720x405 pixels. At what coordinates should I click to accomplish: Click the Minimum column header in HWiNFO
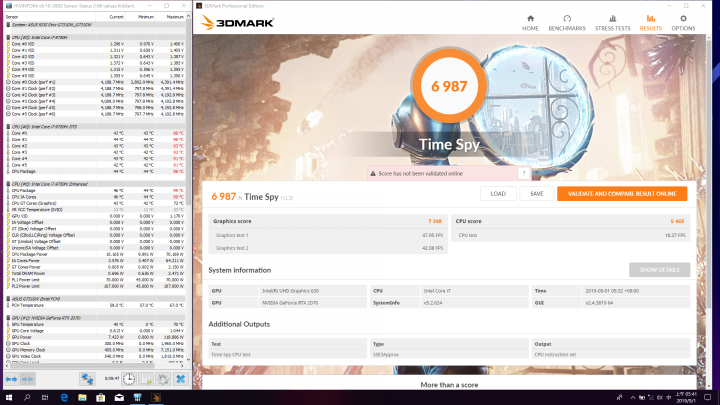(x=146, y=17)
